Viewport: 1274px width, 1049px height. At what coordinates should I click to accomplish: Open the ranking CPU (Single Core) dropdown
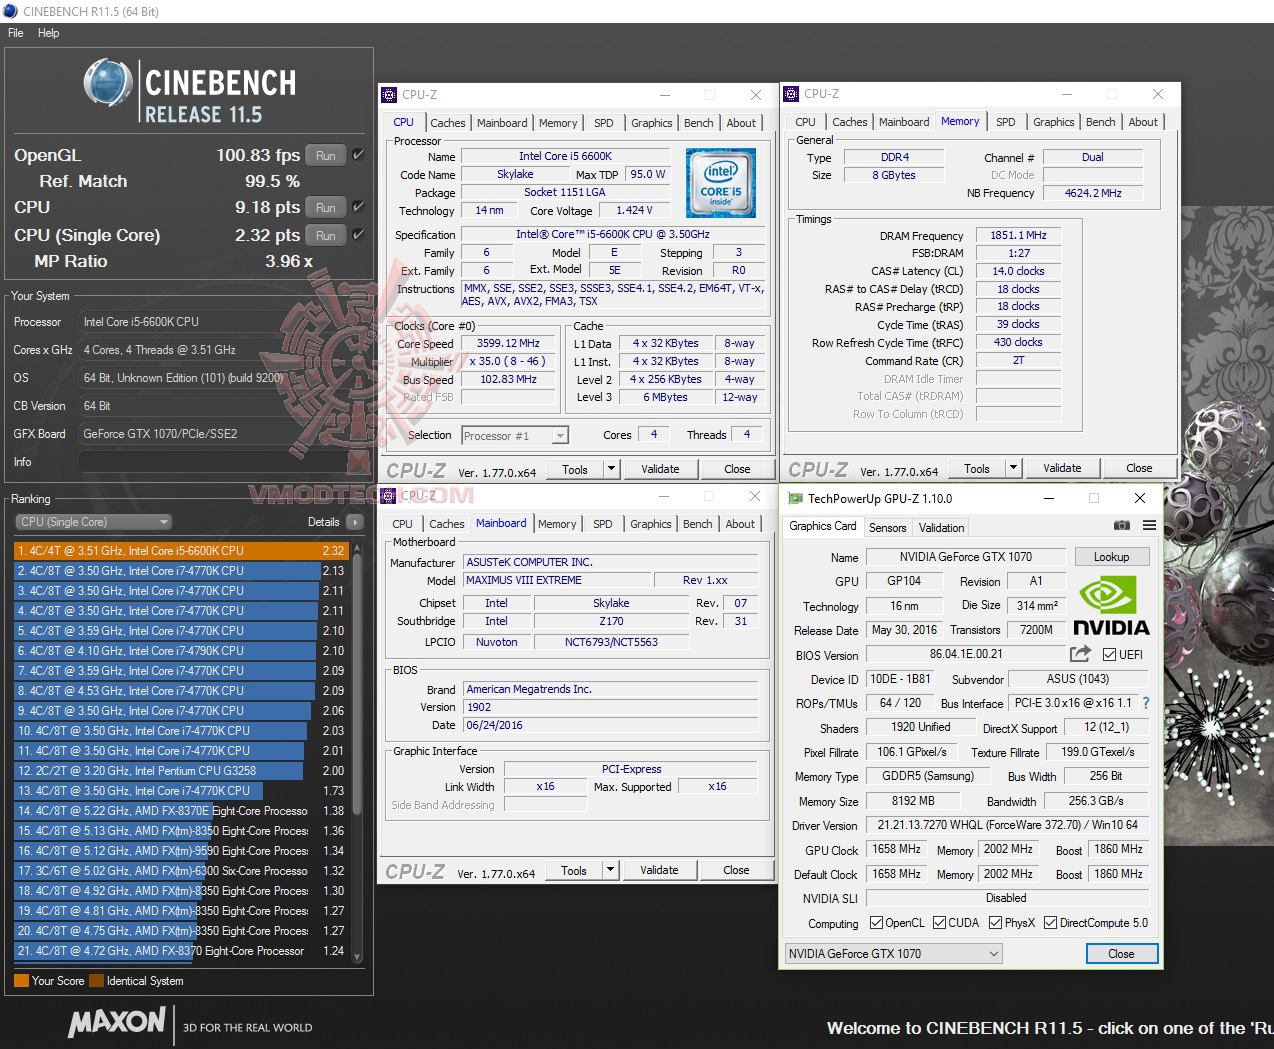(94, 522)
